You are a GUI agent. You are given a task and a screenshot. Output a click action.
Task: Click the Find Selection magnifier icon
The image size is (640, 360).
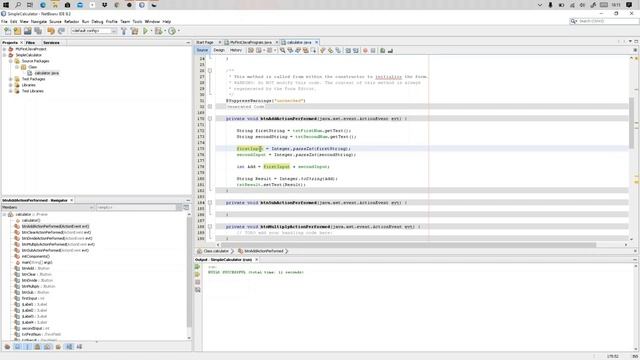[282, 51]
